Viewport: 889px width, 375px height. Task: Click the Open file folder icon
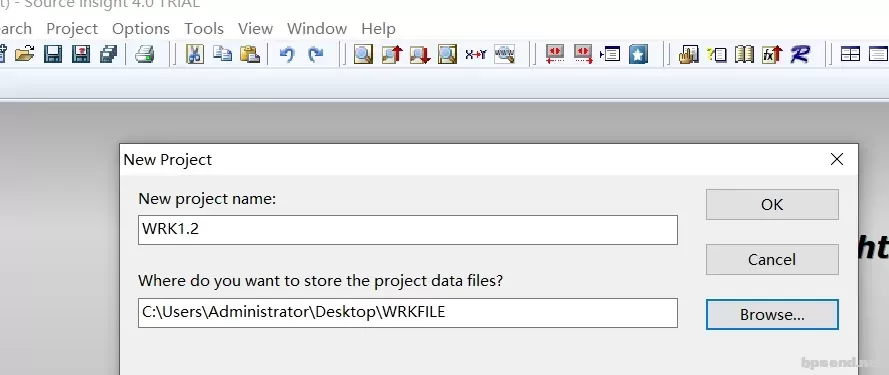(x=24, y=54)
